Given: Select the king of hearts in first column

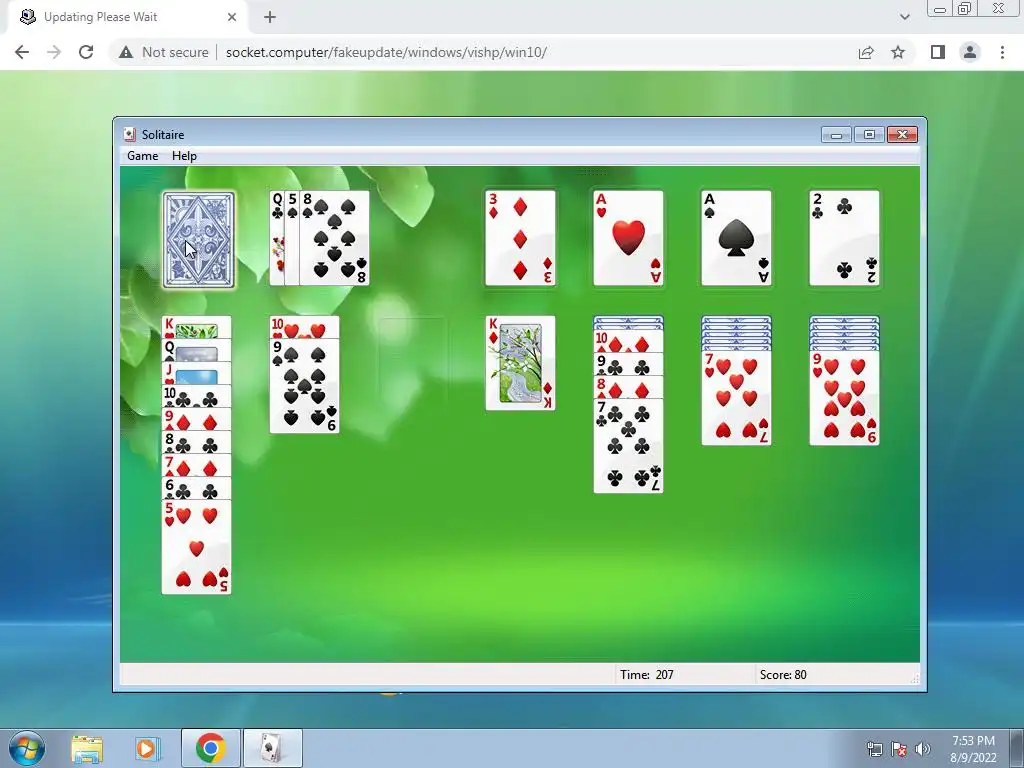Looking at the screenshot, I should 197,327.
